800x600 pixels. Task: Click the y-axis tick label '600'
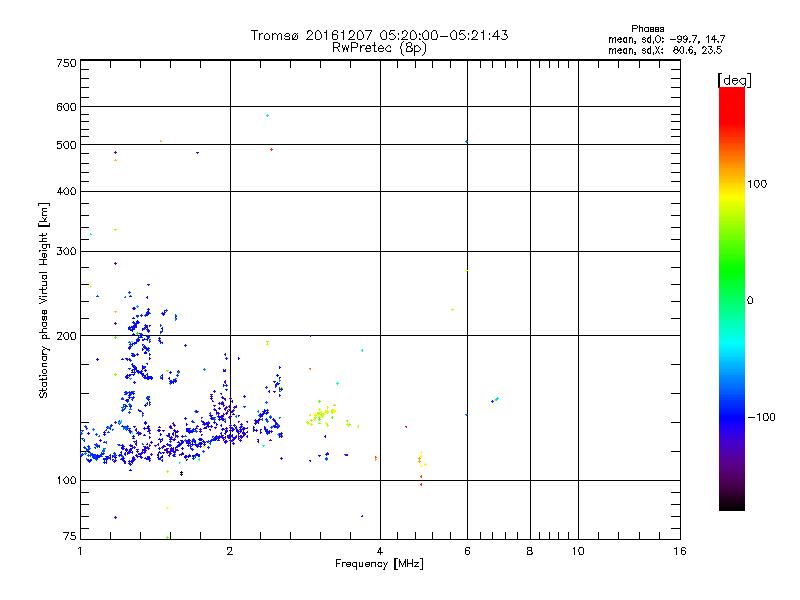point(66,107)
